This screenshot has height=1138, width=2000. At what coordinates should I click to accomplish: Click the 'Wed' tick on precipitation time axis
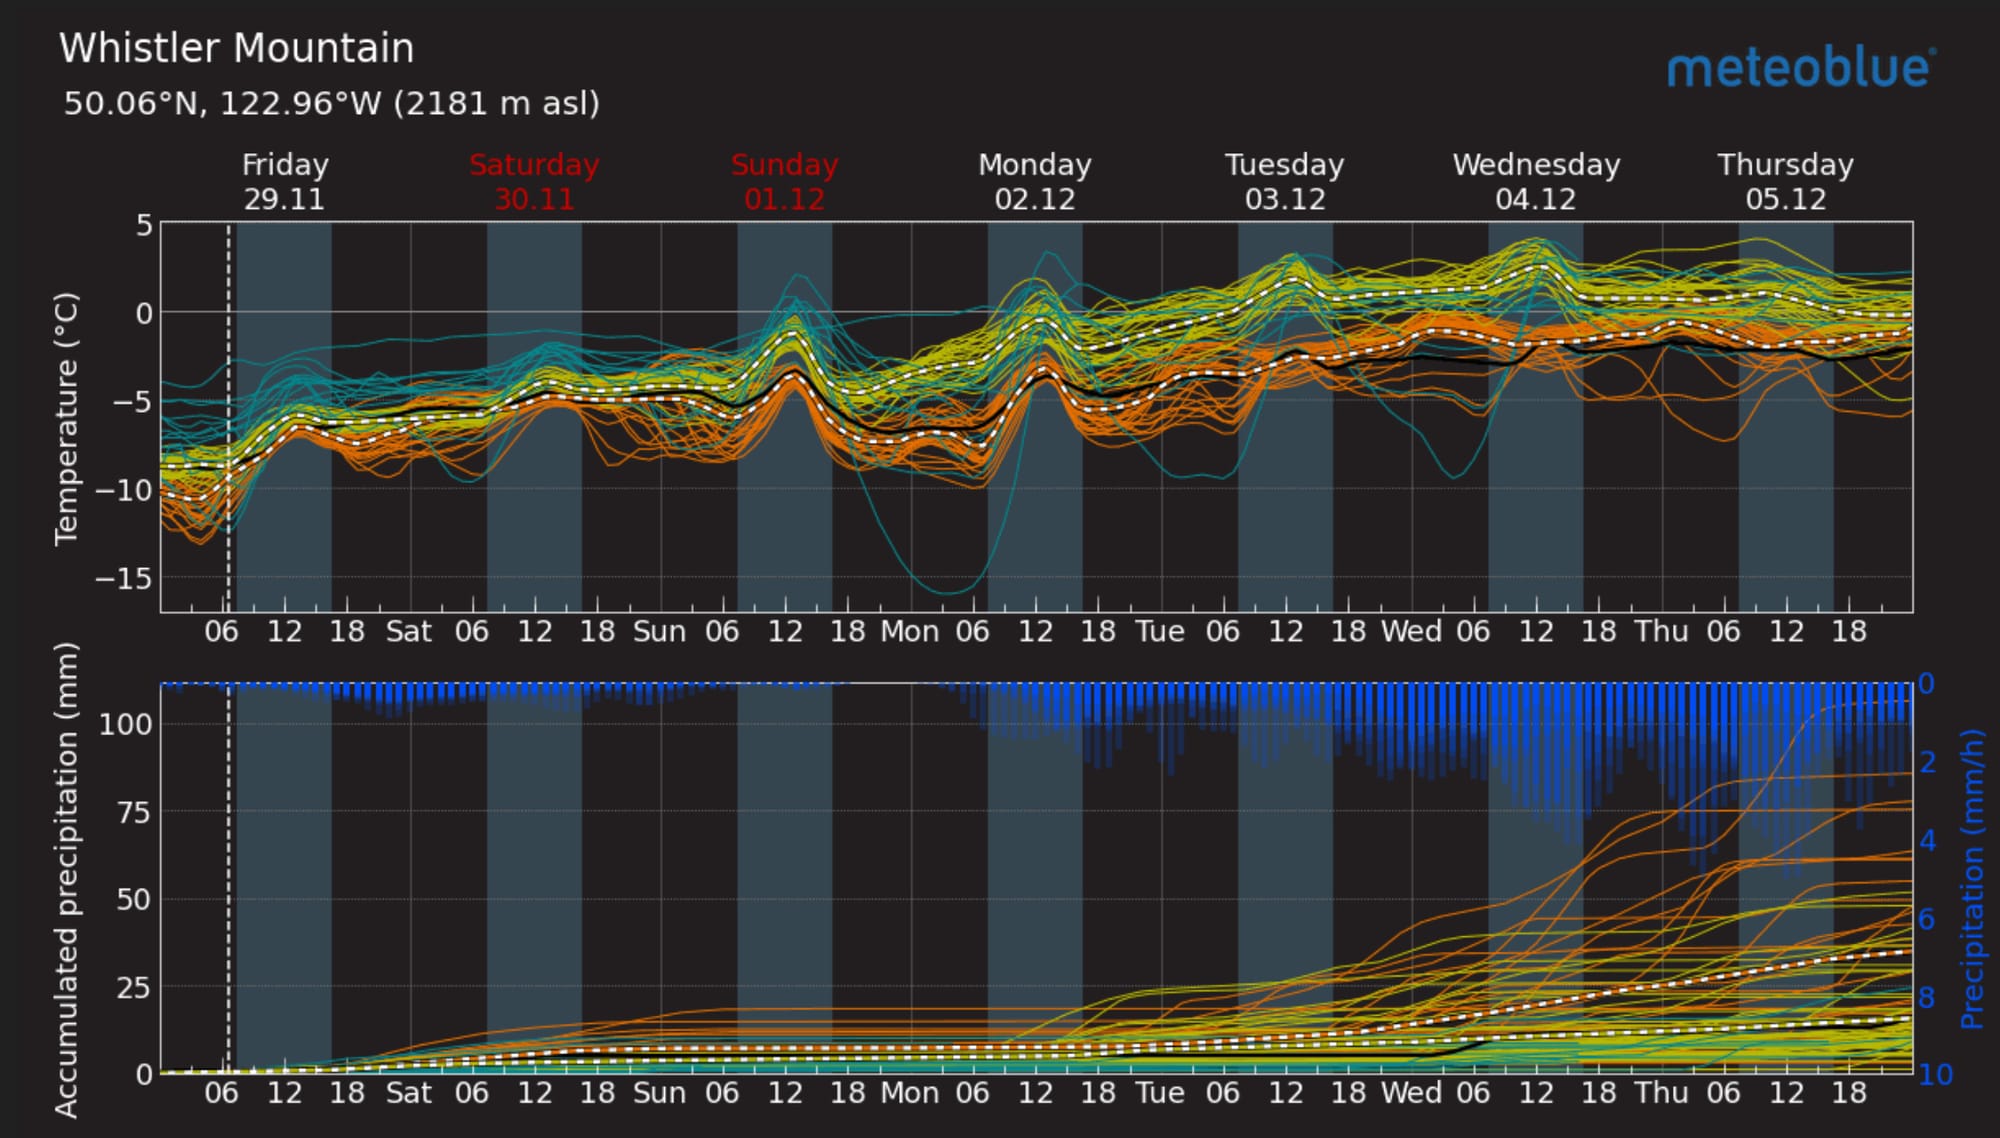[1410, 1092]
